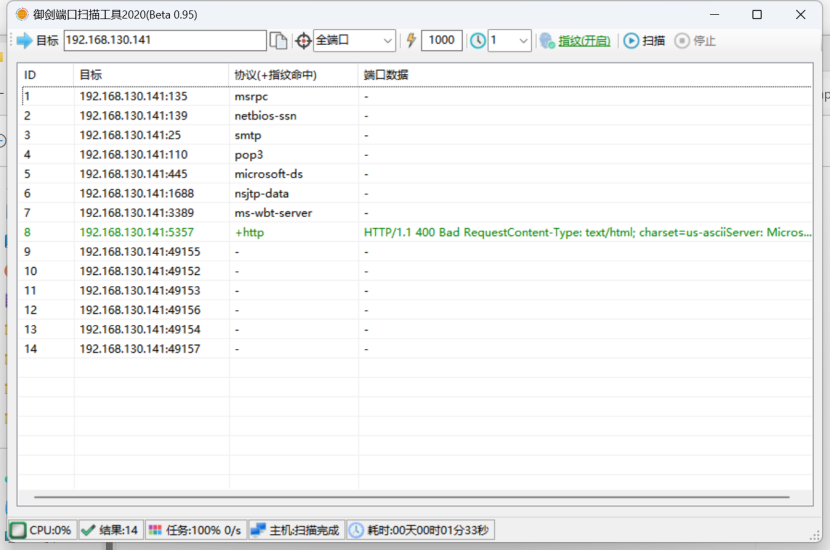Click the 停止 stop button label
This screenshot has width=831, height=550.
click(x=704, y=41)
